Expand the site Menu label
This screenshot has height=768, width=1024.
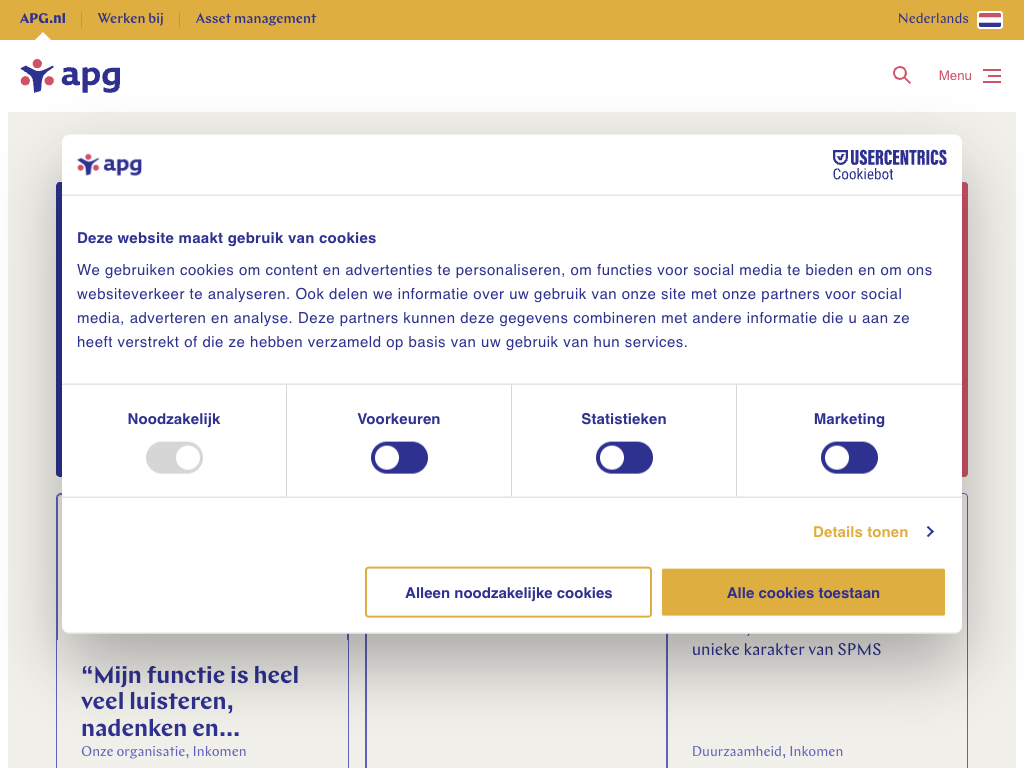pos(954,76)
